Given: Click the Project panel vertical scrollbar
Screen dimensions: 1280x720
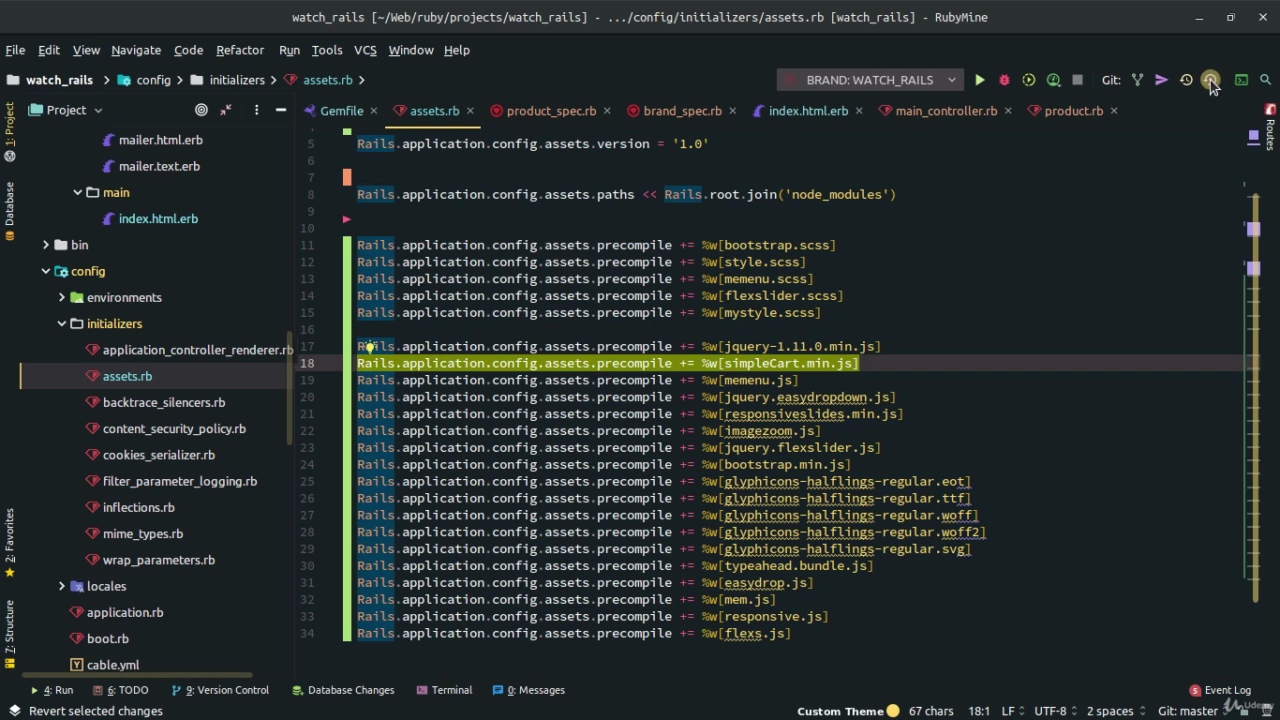Looking at the screenshot, I should click(x=290, y=388).
